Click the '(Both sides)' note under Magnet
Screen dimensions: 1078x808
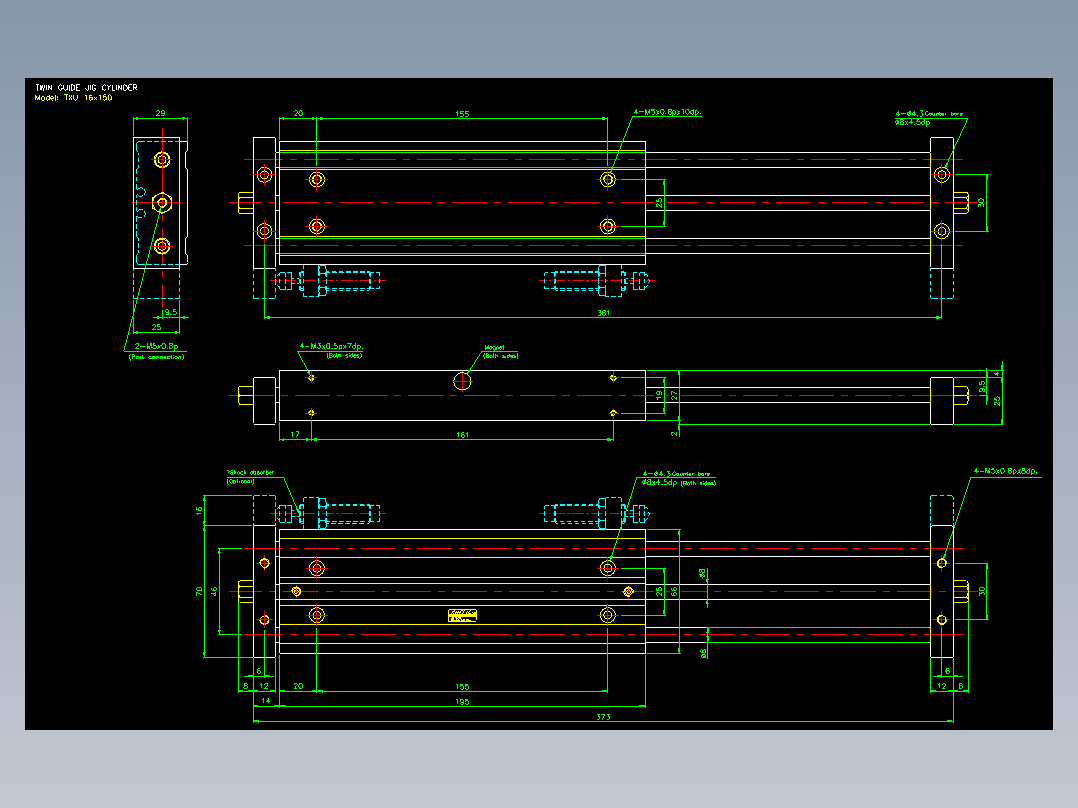click(x=500, y=356)
